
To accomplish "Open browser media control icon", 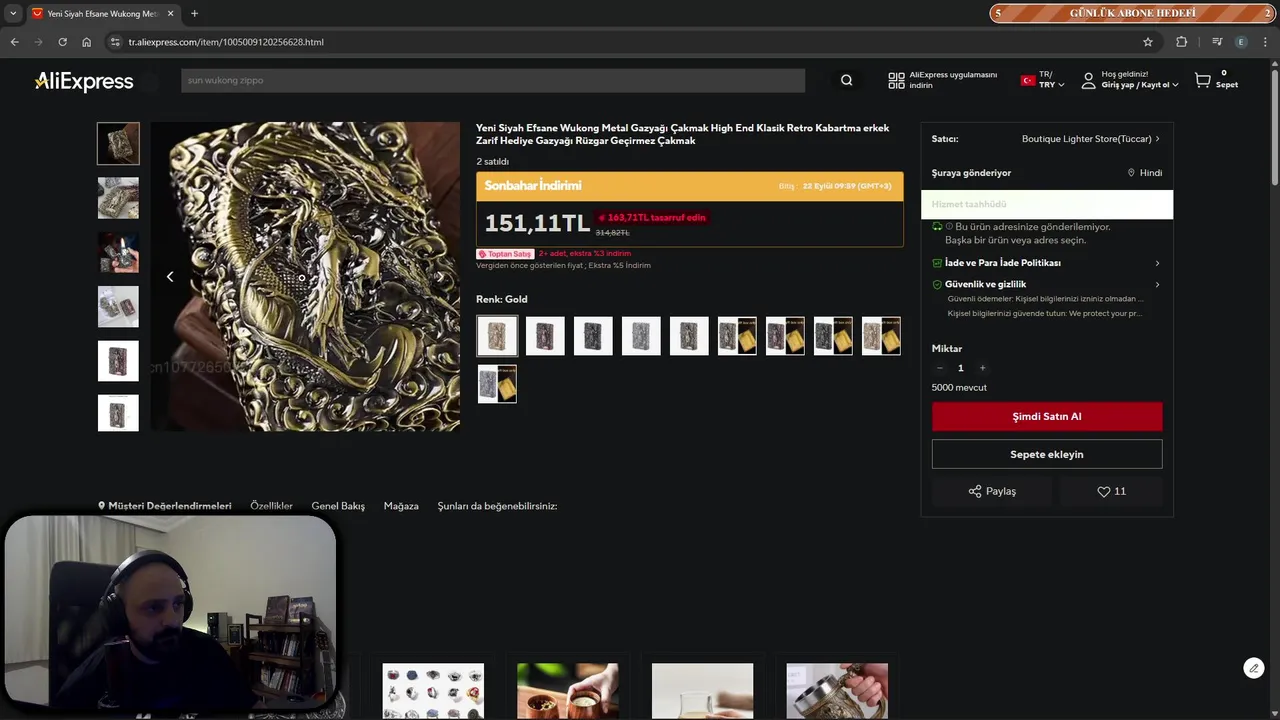I will point(1216,42).
